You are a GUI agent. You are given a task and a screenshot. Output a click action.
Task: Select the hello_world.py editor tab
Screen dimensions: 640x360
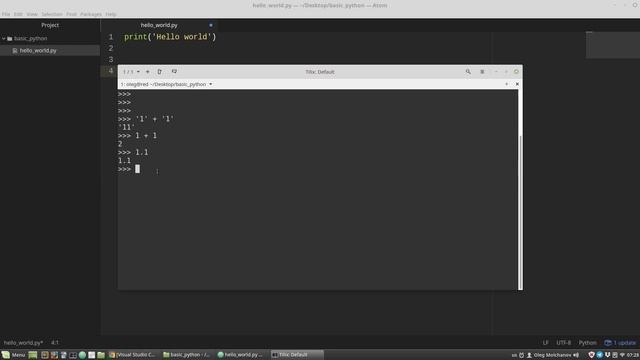159,25
